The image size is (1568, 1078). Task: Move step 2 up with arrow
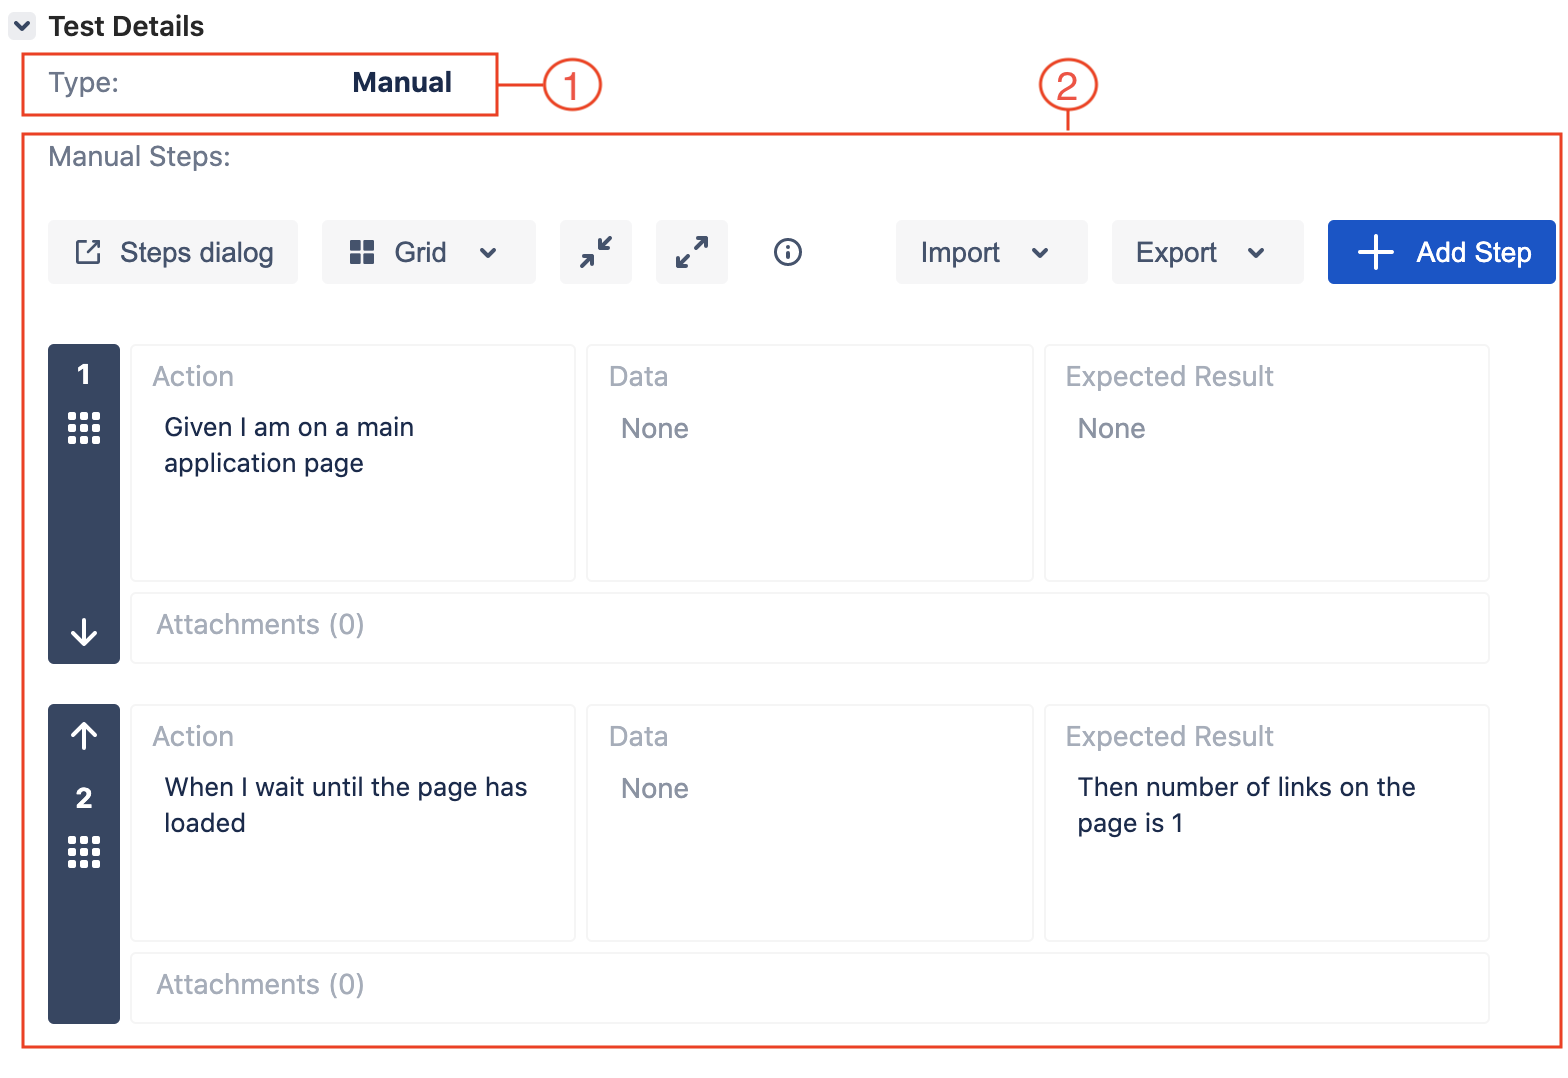coord(84,736)
